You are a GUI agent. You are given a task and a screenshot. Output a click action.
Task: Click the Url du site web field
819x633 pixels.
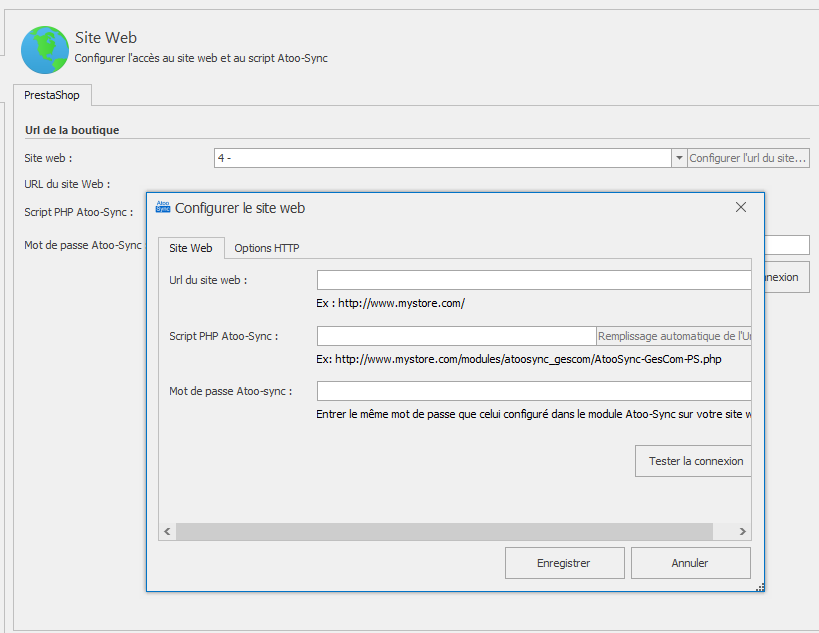pos(534,280)
